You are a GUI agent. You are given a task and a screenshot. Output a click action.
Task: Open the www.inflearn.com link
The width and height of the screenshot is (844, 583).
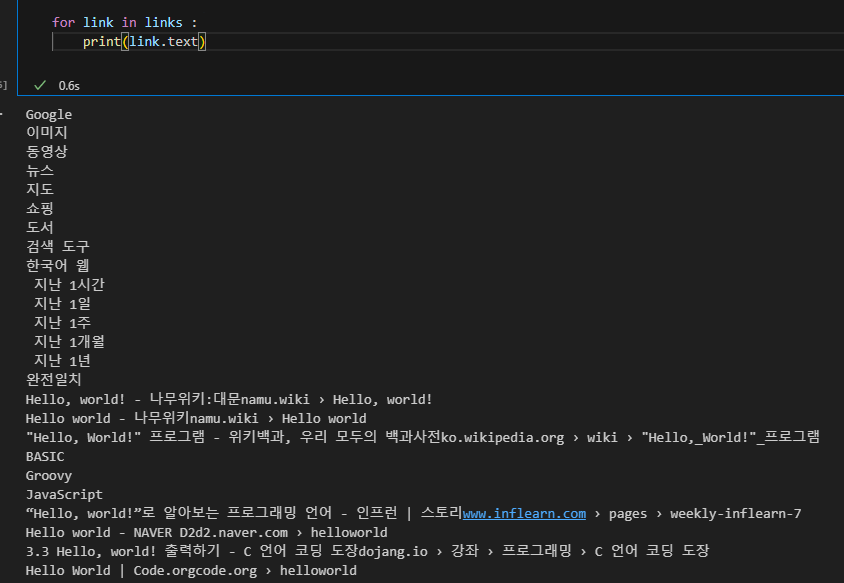[x=524, y=514]
